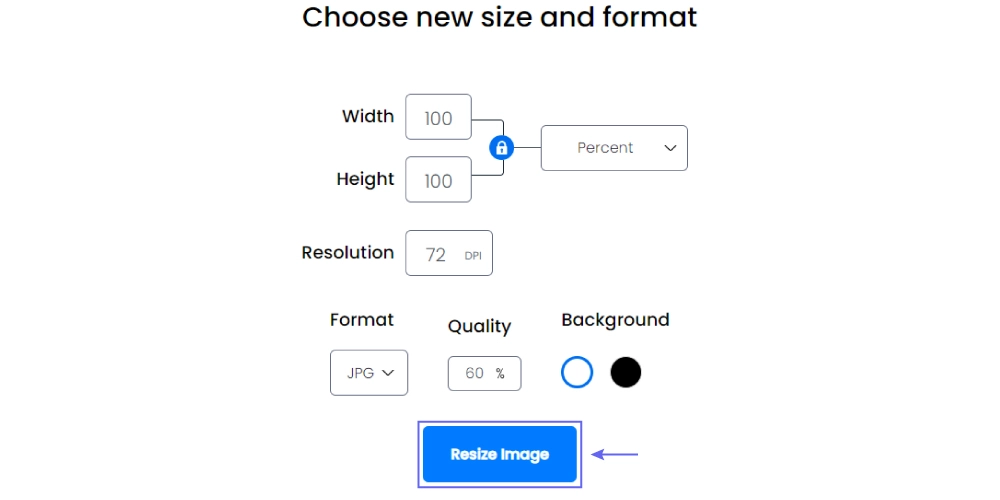This screenshot has height=500, width=1000.
Task: Click the "Choose new size and format" heading
Action: coord(500,17)
